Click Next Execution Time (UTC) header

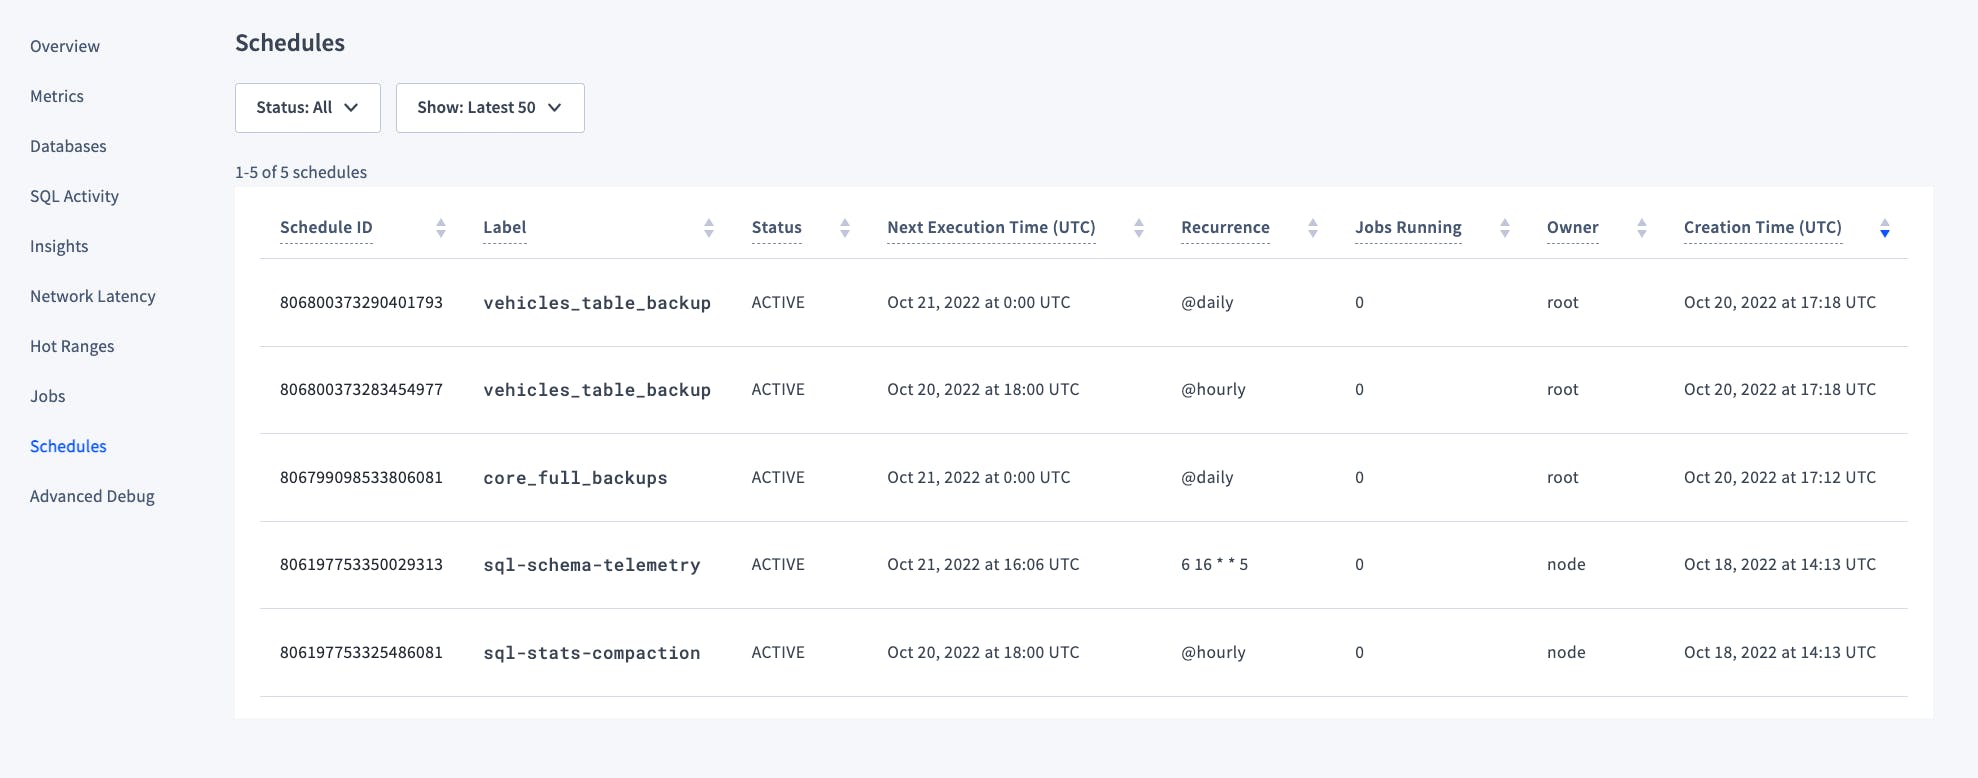pyautogui.click(x=991, y=227)
